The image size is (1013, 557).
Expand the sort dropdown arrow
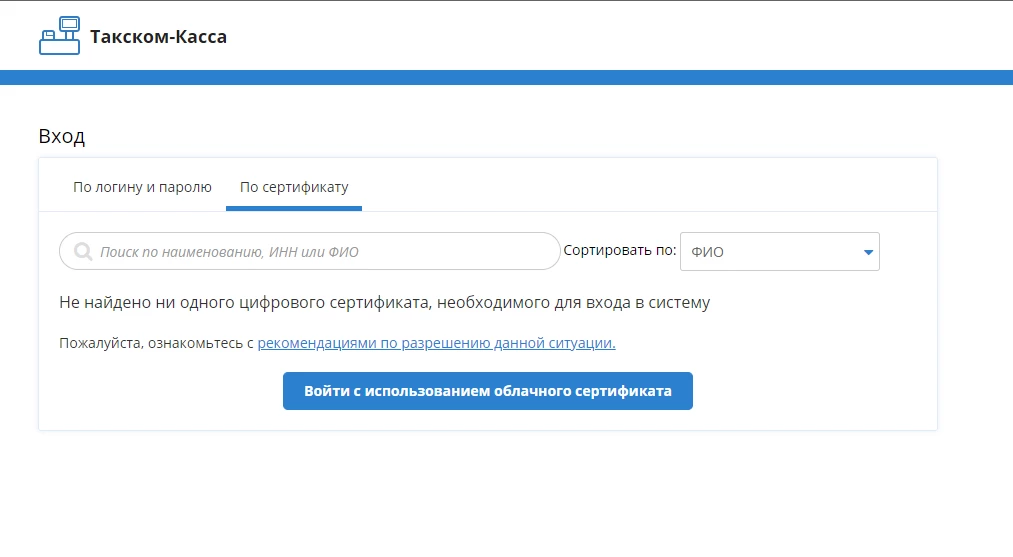tap(868, 252)
